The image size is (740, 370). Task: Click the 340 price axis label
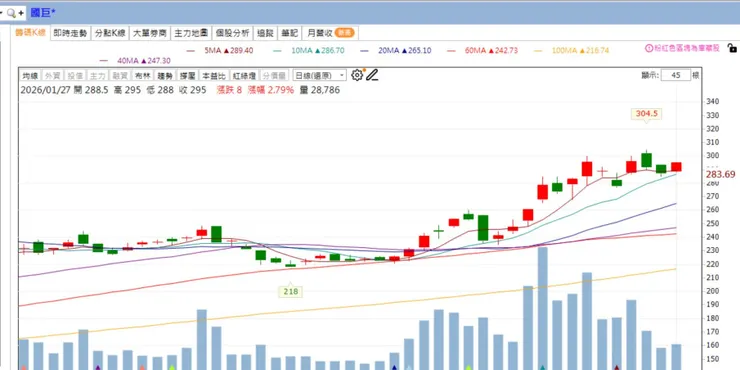712,102
